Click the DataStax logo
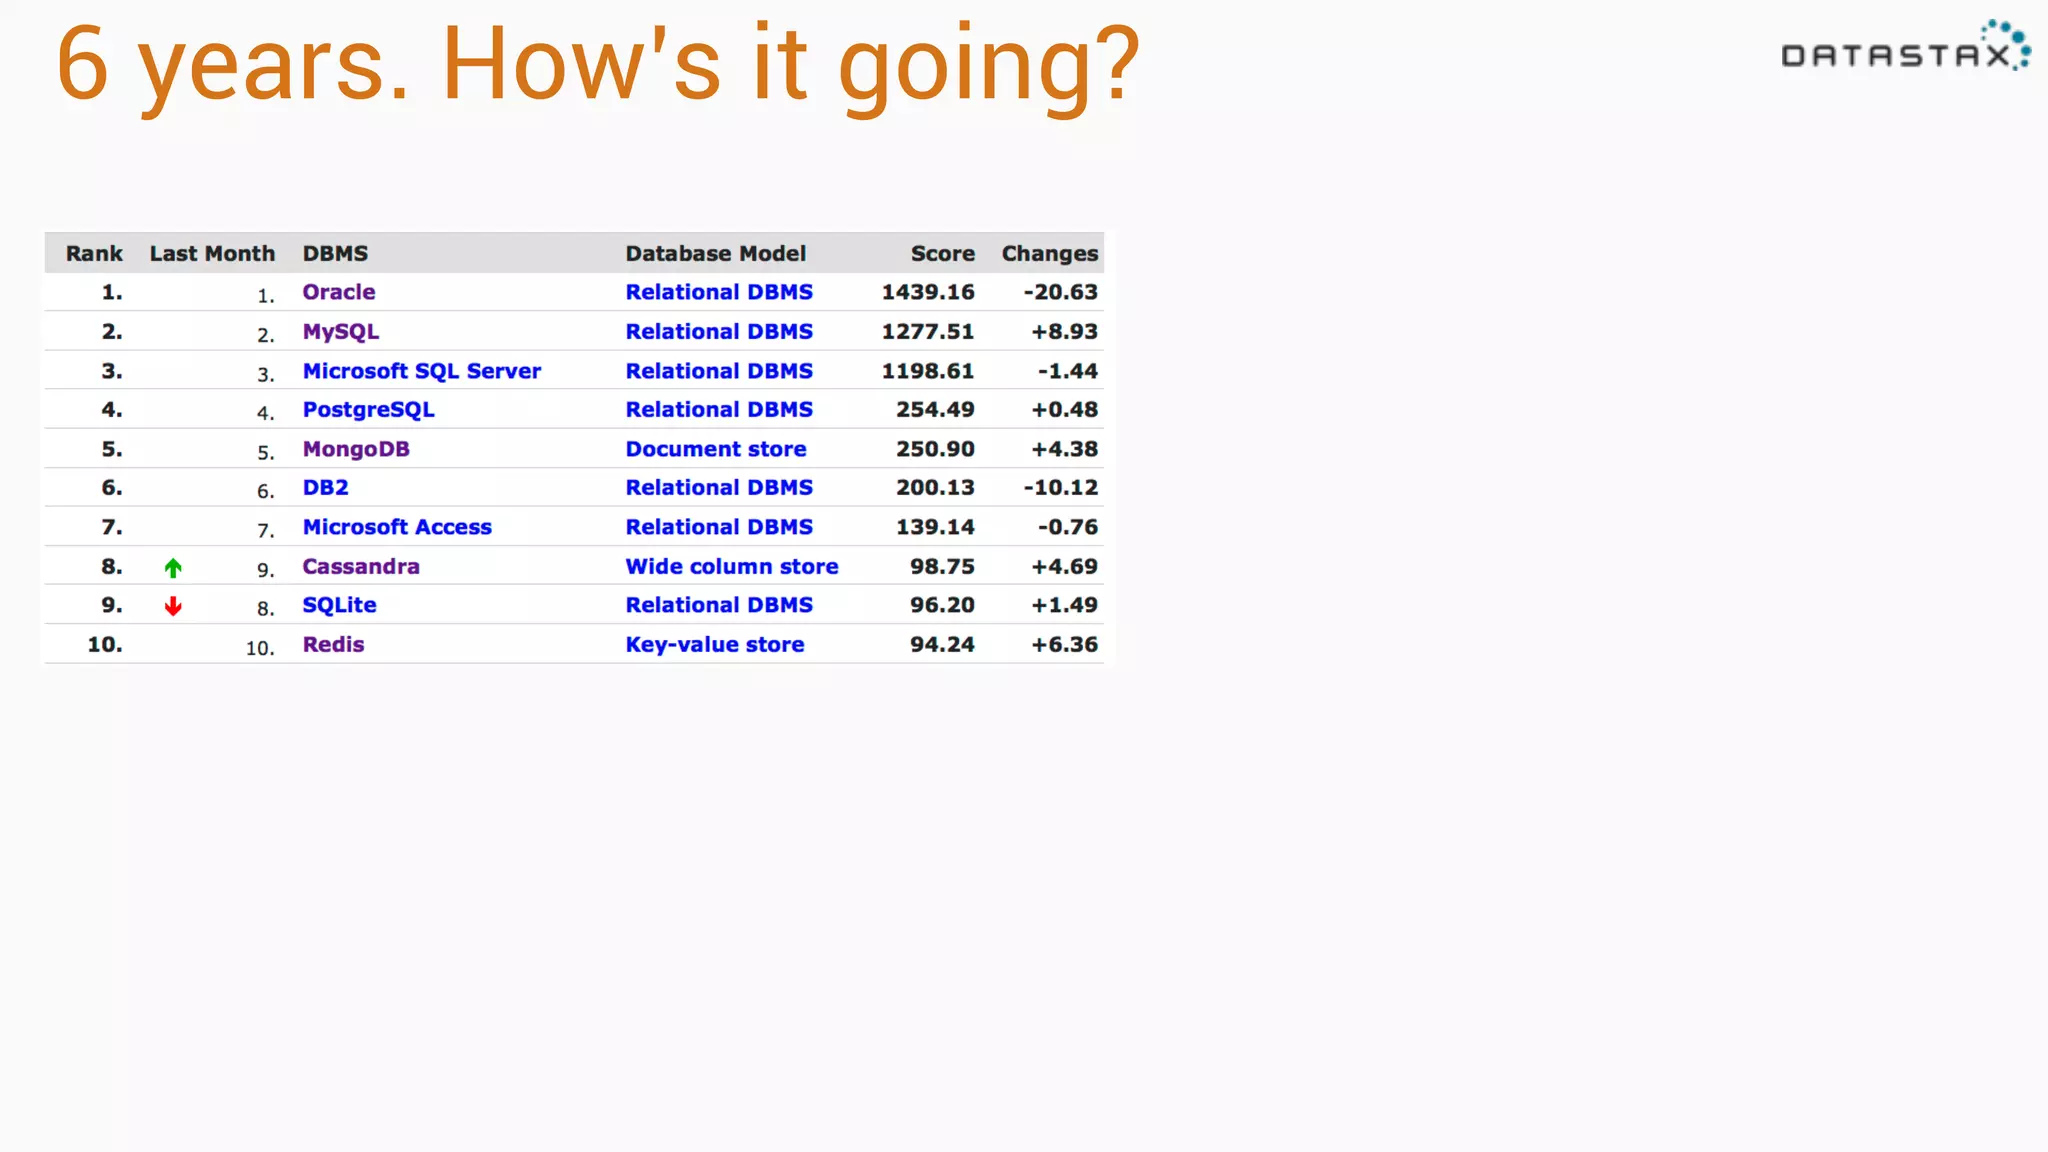2048x1152 pixels. pyautogui.click(x=1904, y=48)
